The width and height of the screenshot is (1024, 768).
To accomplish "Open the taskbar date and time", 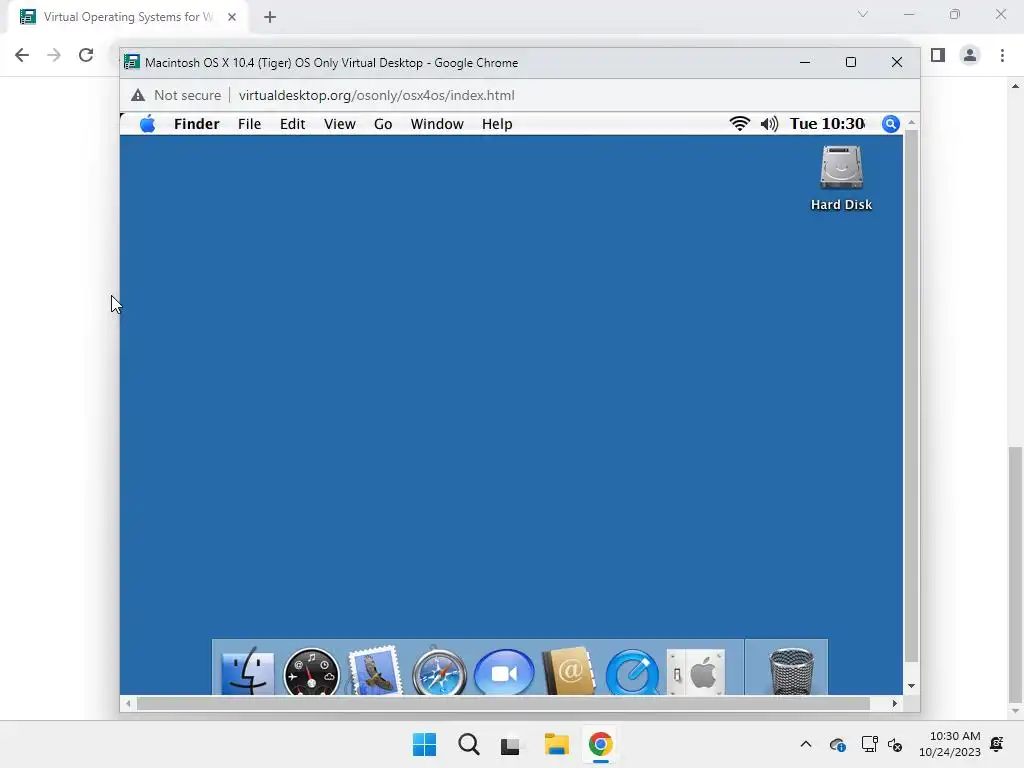I will 950,744.
